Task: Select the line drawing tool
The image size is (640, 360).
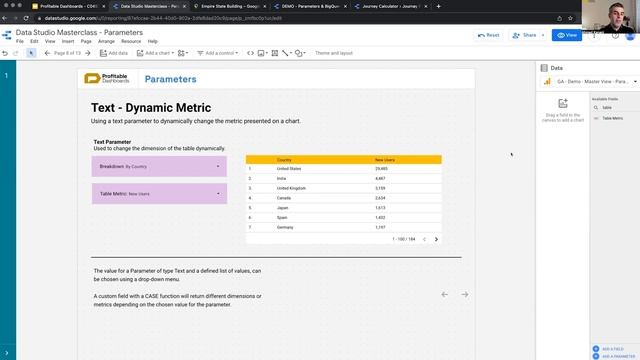Action: [286, 53]
